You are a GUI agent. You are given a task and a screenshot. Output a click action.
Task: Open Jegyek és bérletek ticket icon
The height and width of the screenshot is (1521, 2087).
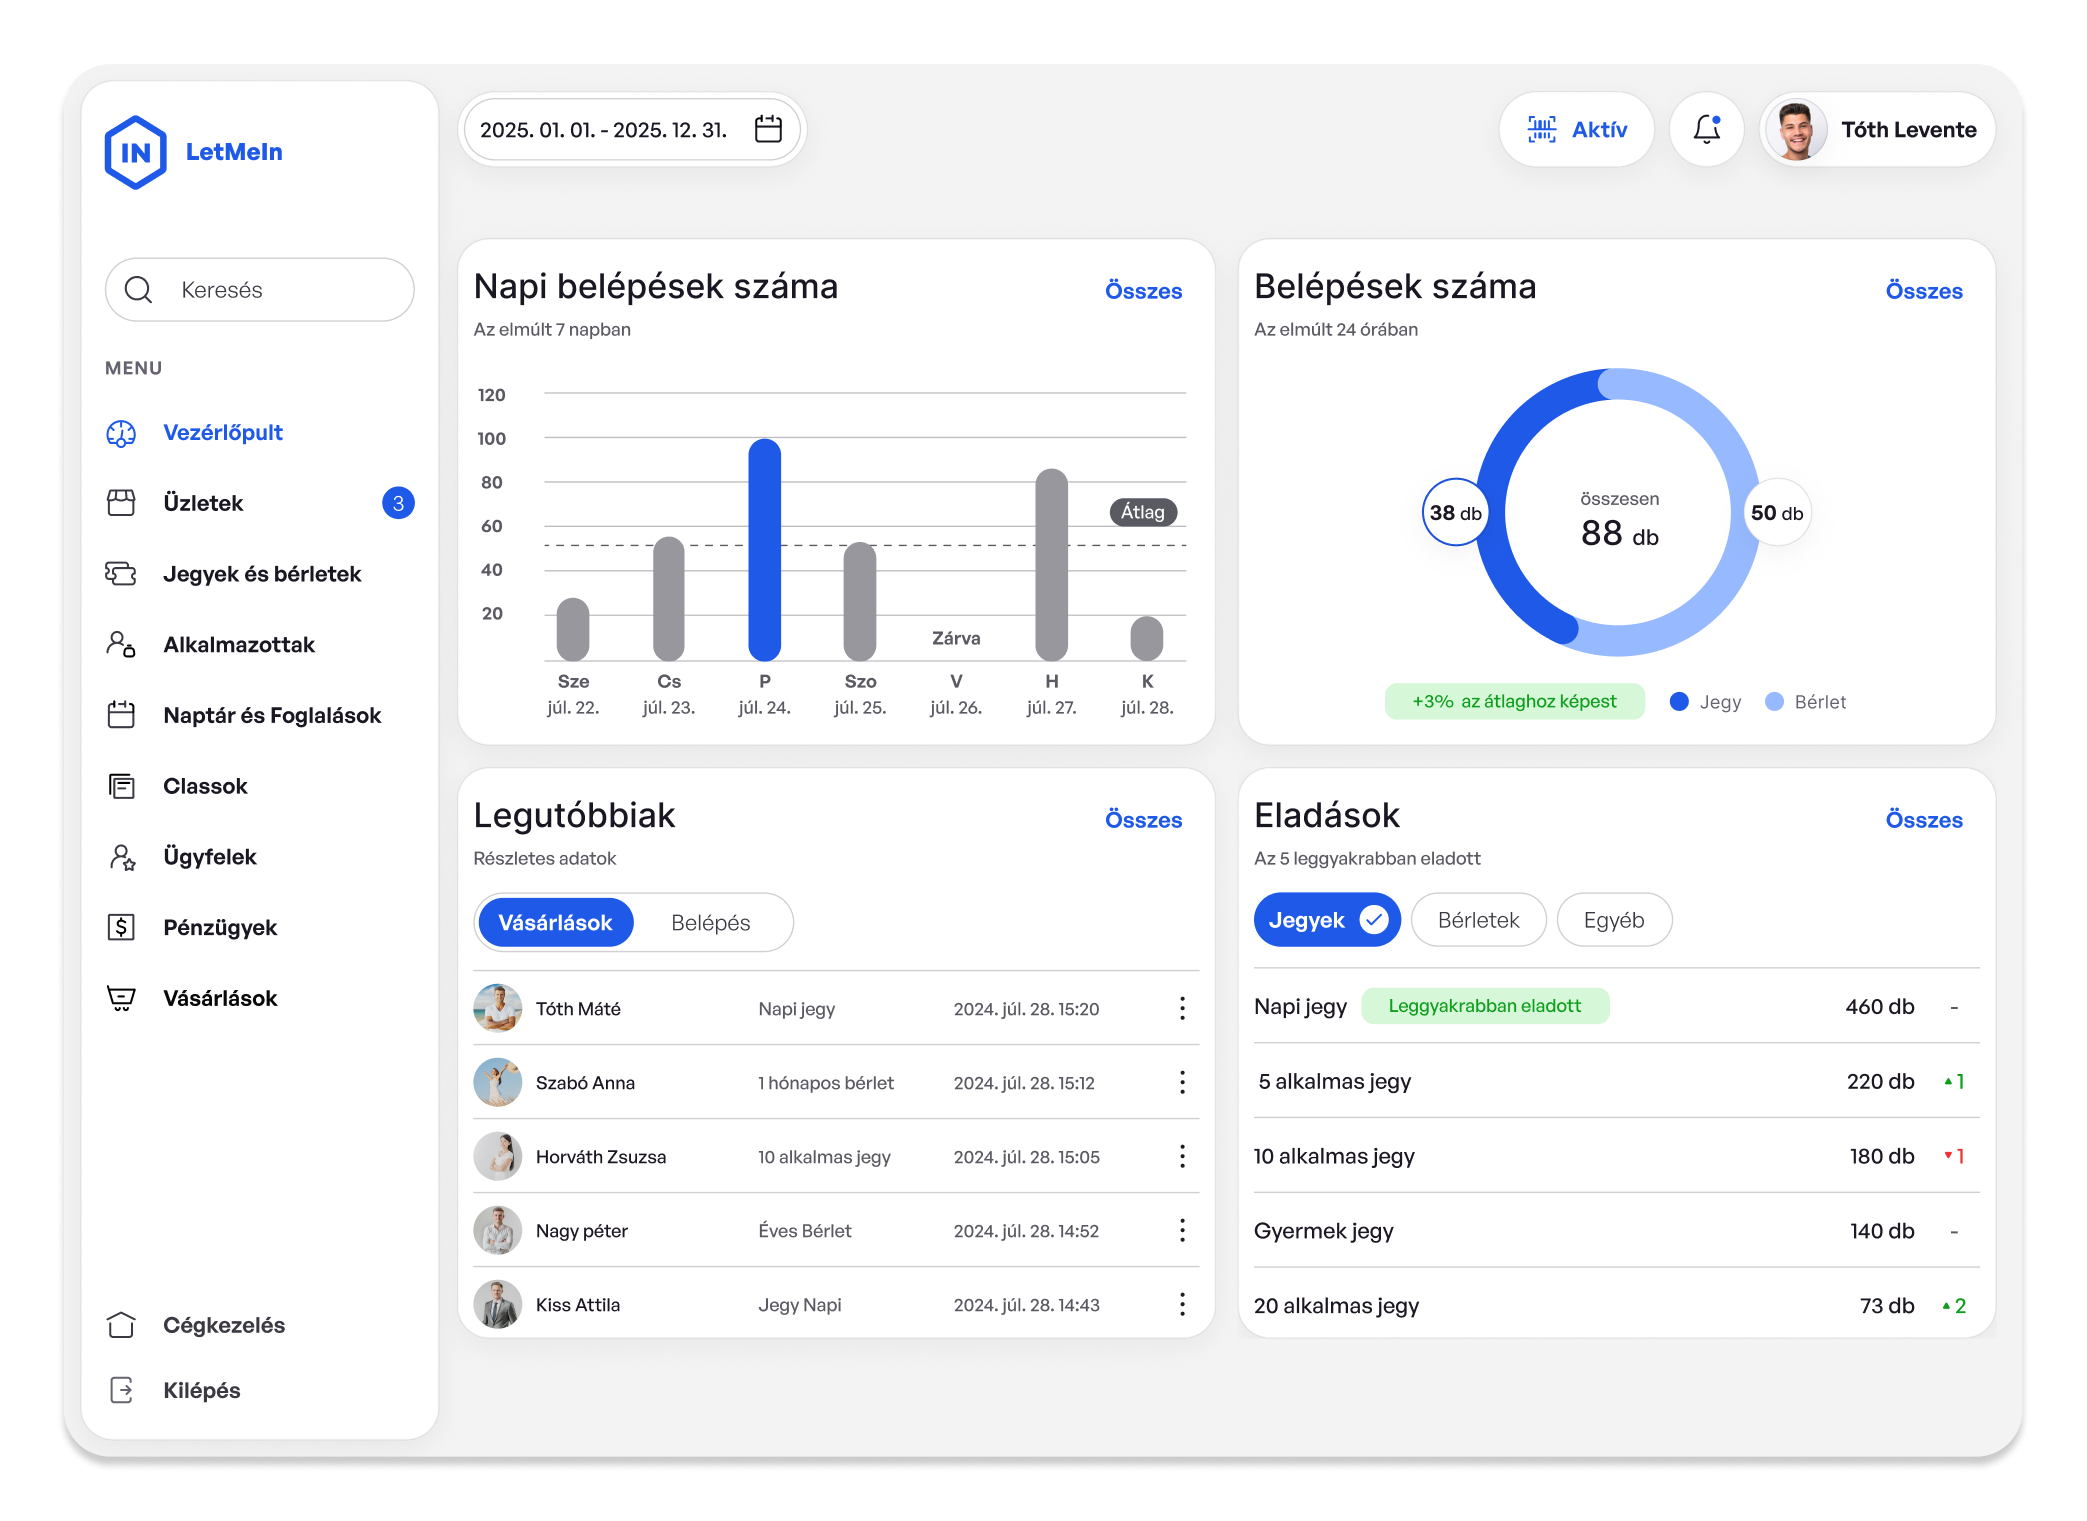pos(121,574)
